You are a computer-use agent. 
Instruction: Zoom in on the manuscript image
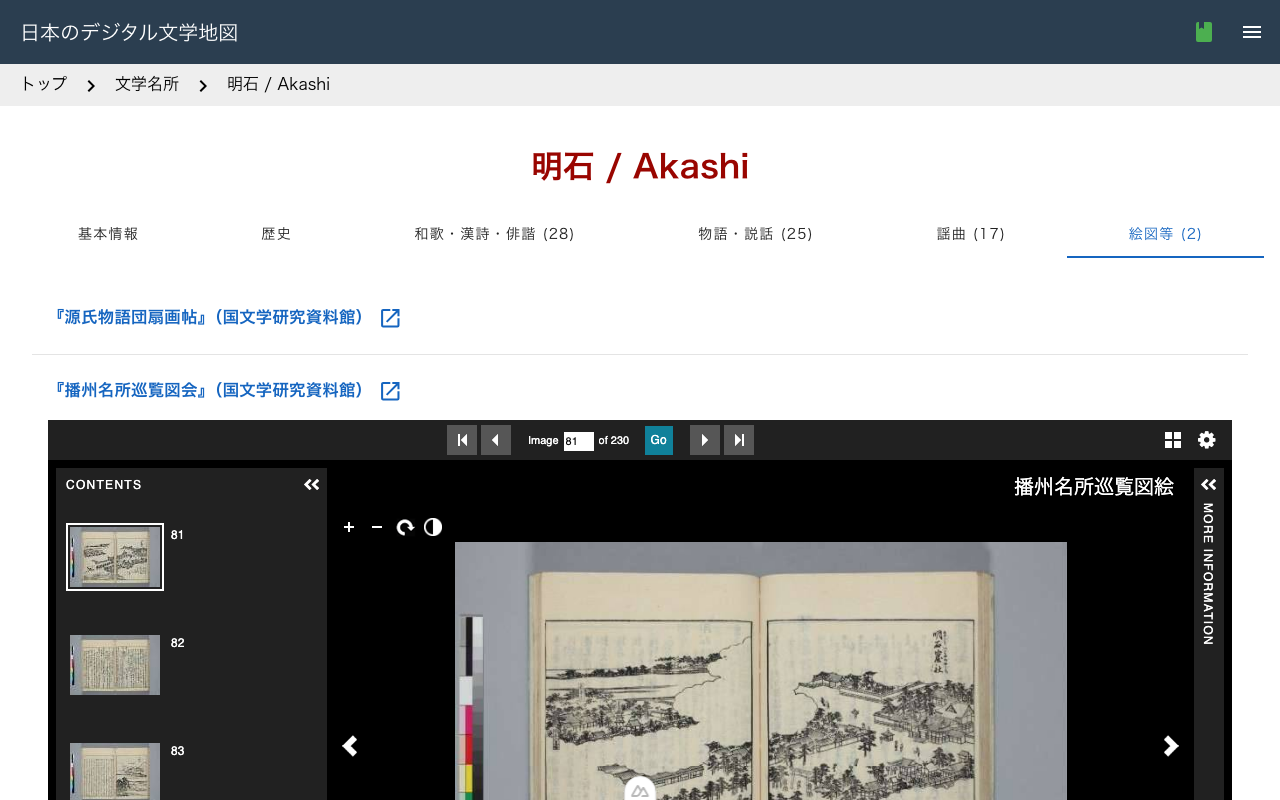(x=348, y=527)
